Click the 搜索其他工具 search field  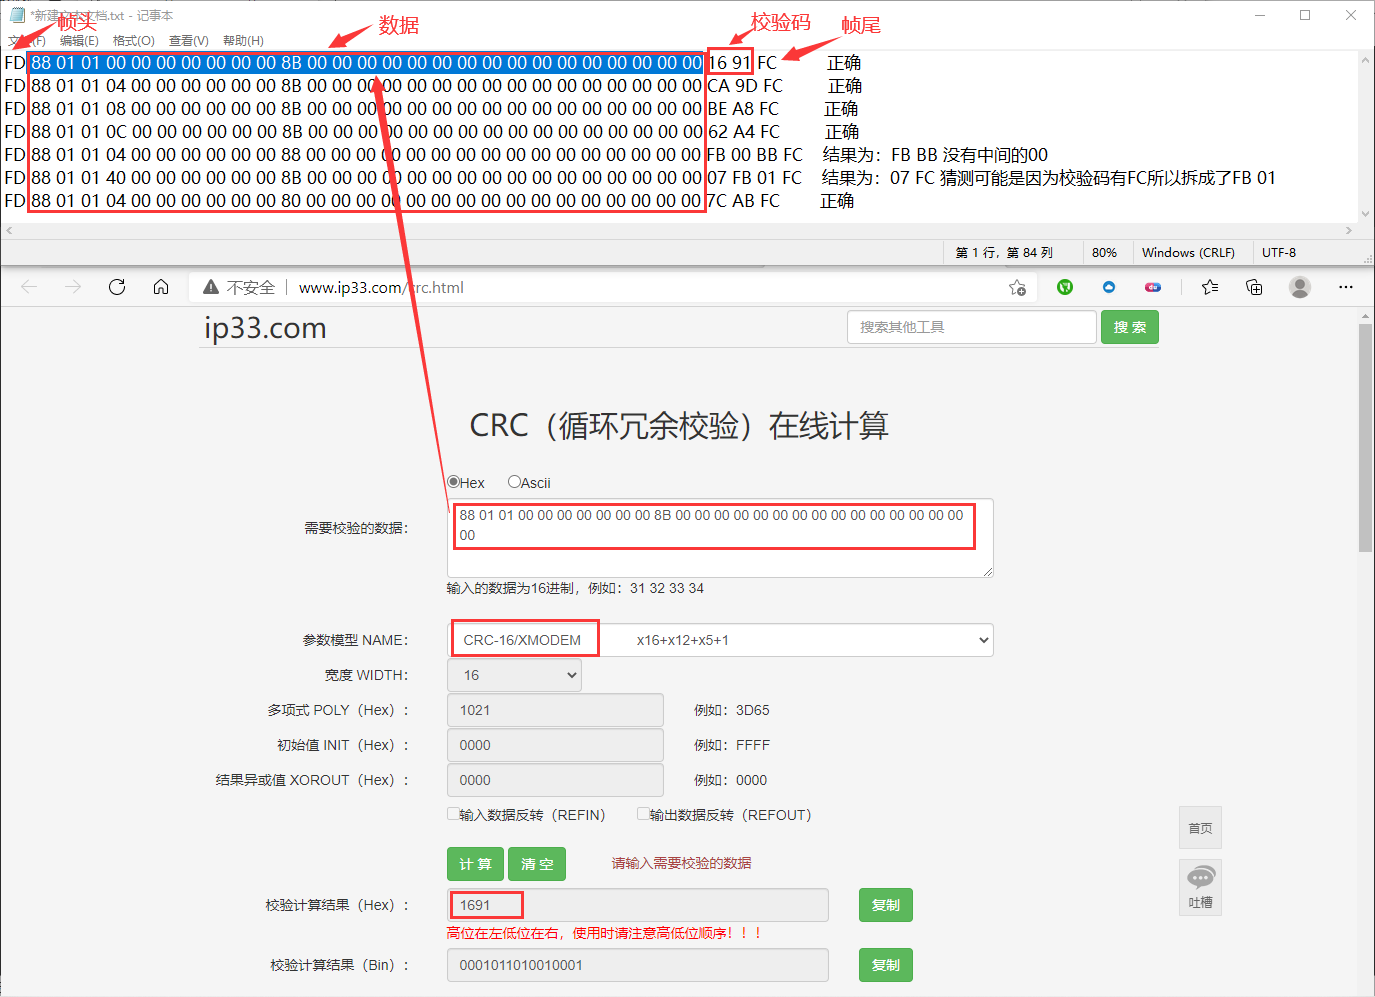[x=971, y=327]
